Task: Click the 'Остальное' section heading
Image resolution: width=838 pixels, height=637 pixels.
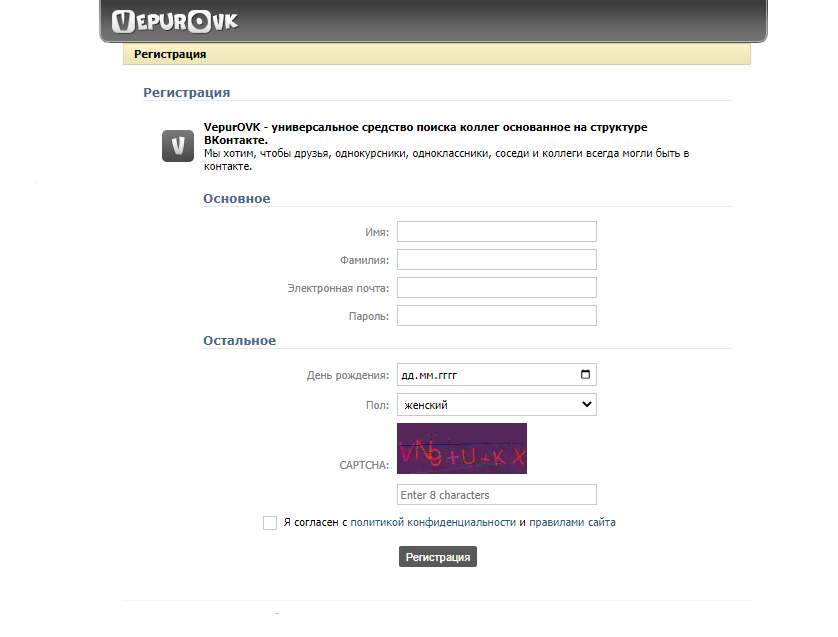Action: pyautogui.click(x=239, y=340)
